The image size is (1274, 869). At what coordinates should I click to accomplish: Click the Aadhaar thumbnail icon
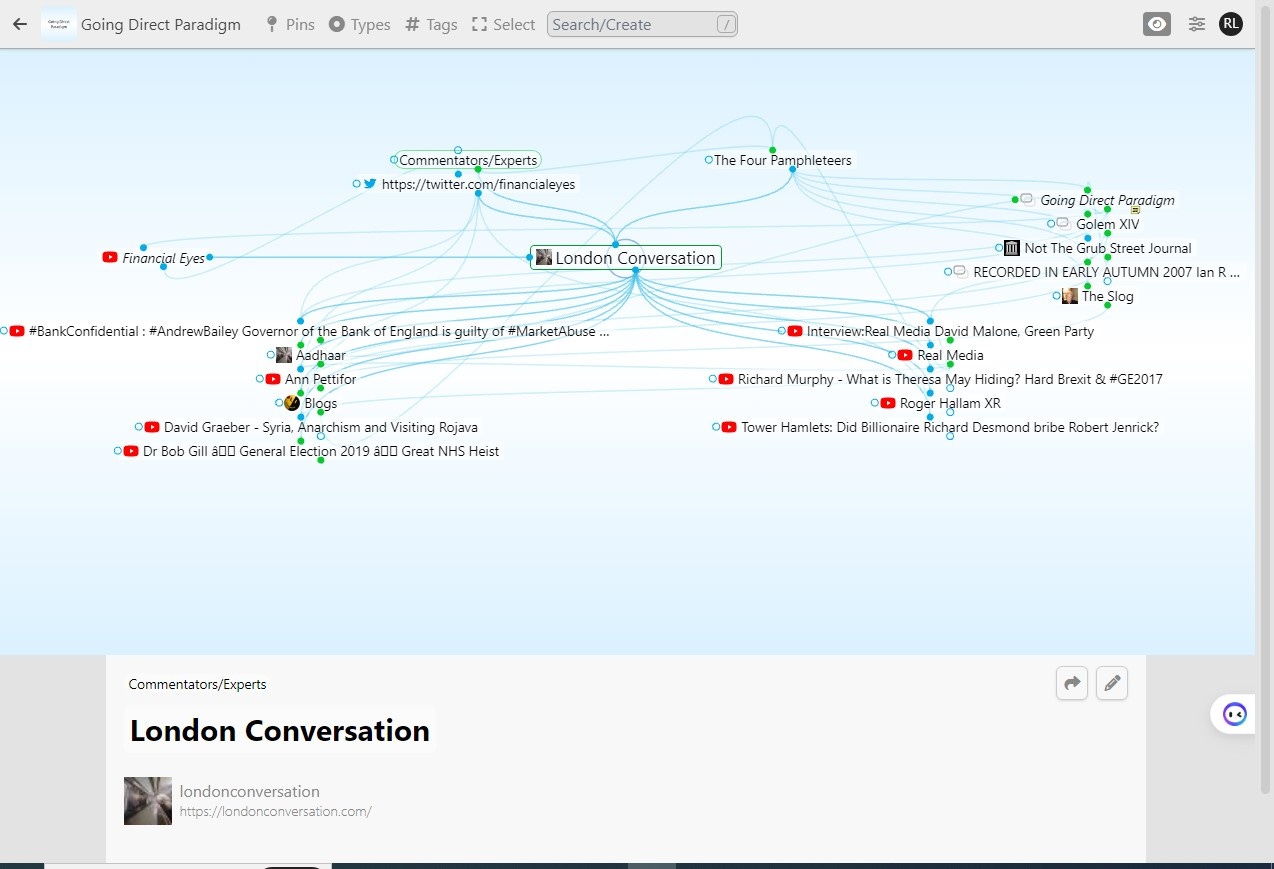(x=284, y=355)
